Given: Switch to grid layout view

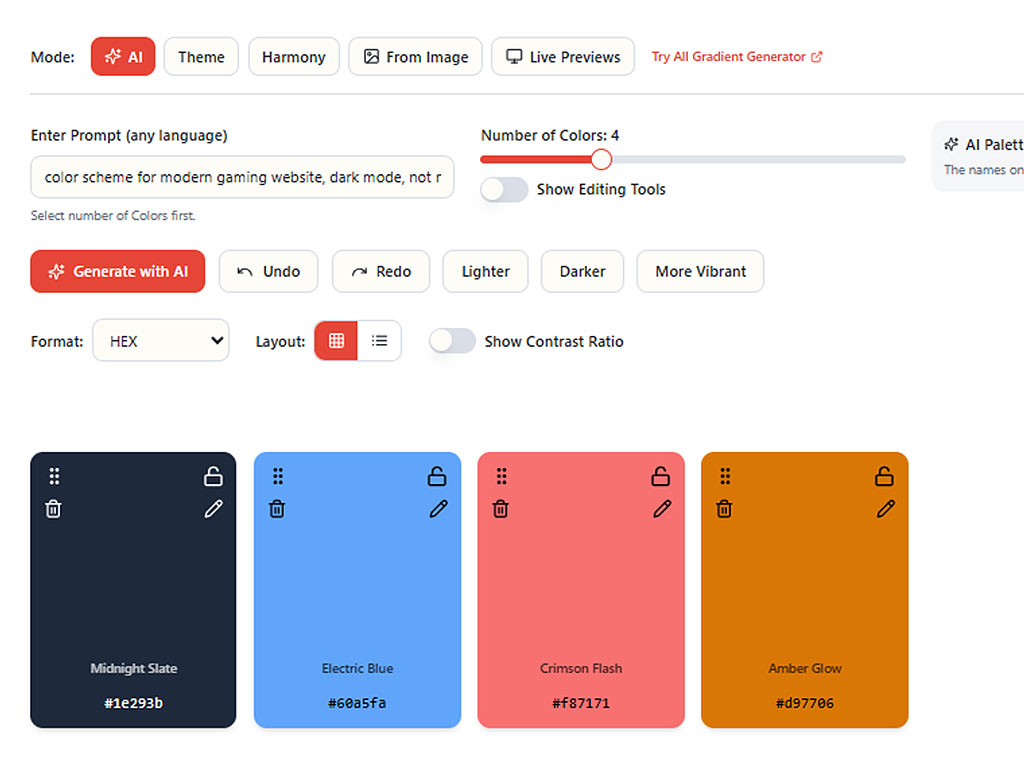Looking at the screenshot, I should coord(336,340).
